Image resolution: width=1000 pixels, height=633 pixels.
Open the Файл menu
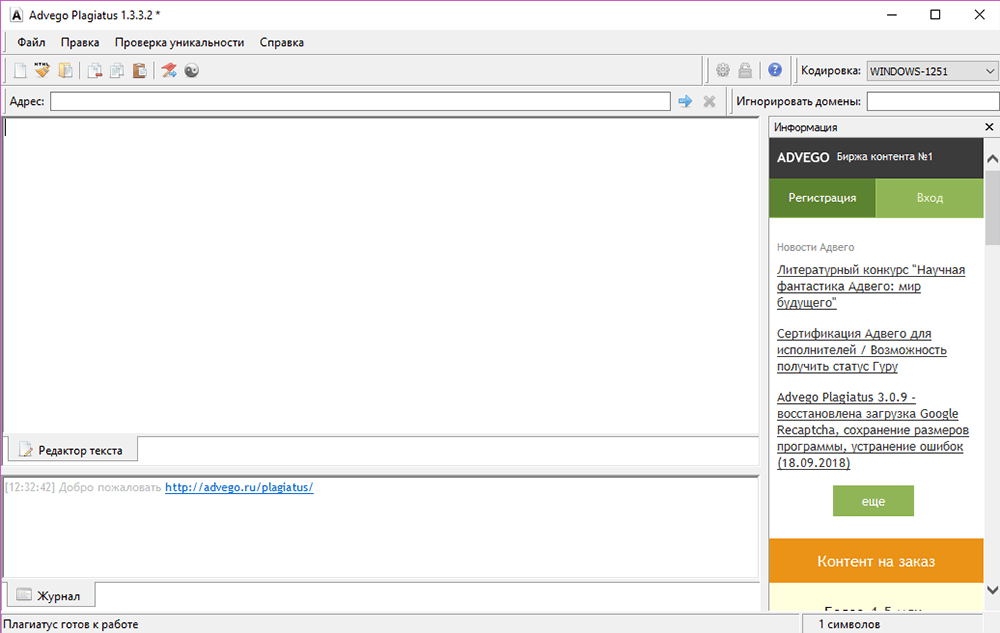[31, 42]
